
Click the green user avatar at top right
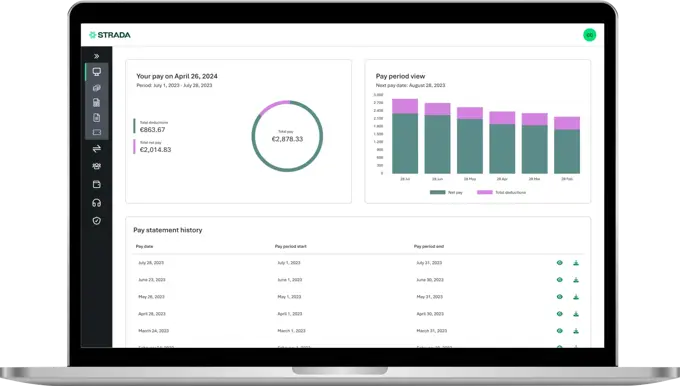pos(589,35)
